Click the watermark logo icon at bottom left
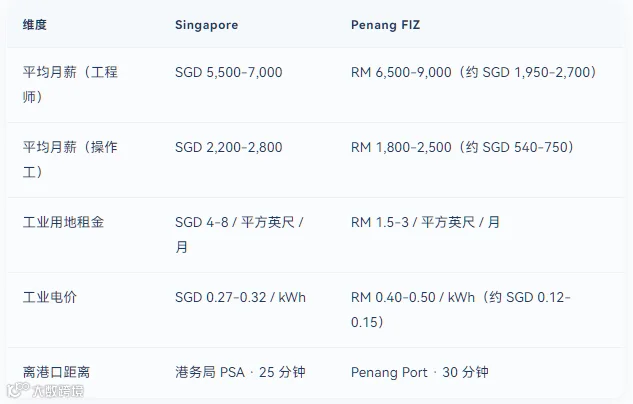This screenshot has width=633, height=404. pos(18,389)
